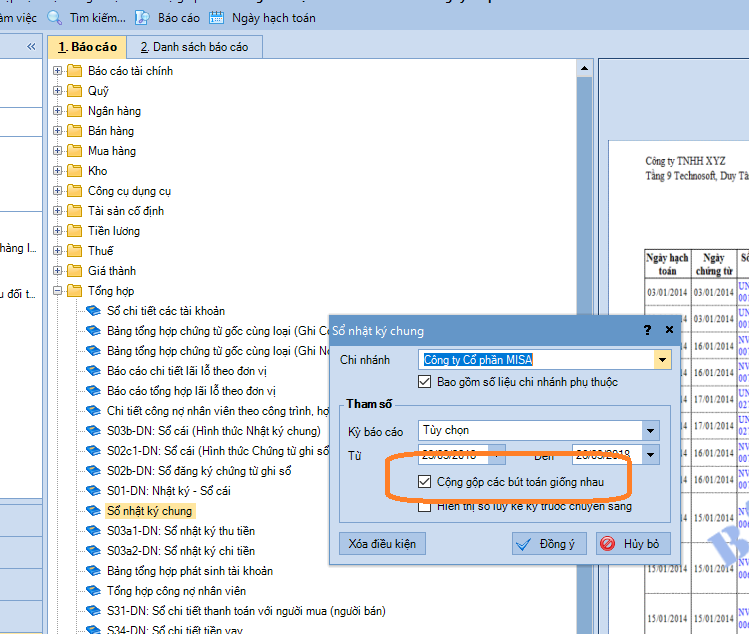
Task: Click the Đồng ý button
Action: pos(548,544)
